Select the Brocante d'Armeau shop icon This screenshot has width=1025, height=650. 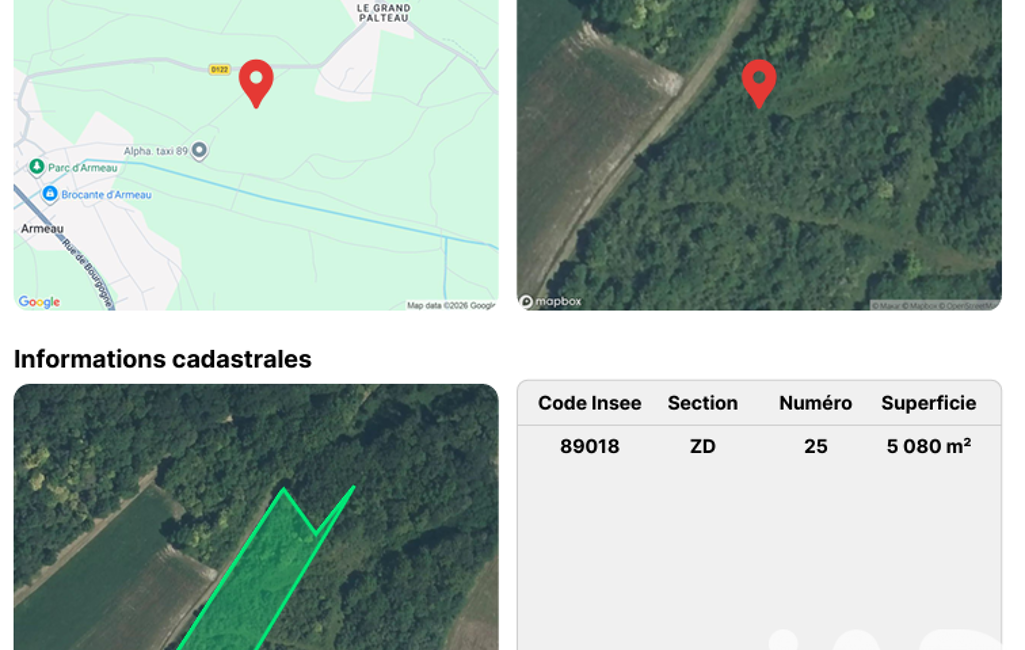[x=50, y=194]
